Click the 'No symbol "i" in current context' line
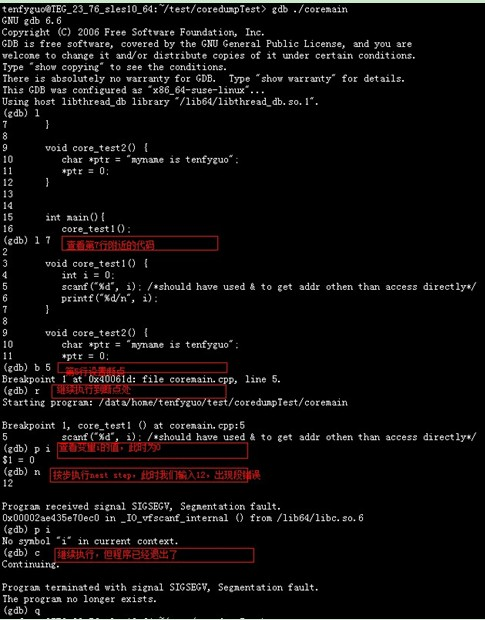 90,541
